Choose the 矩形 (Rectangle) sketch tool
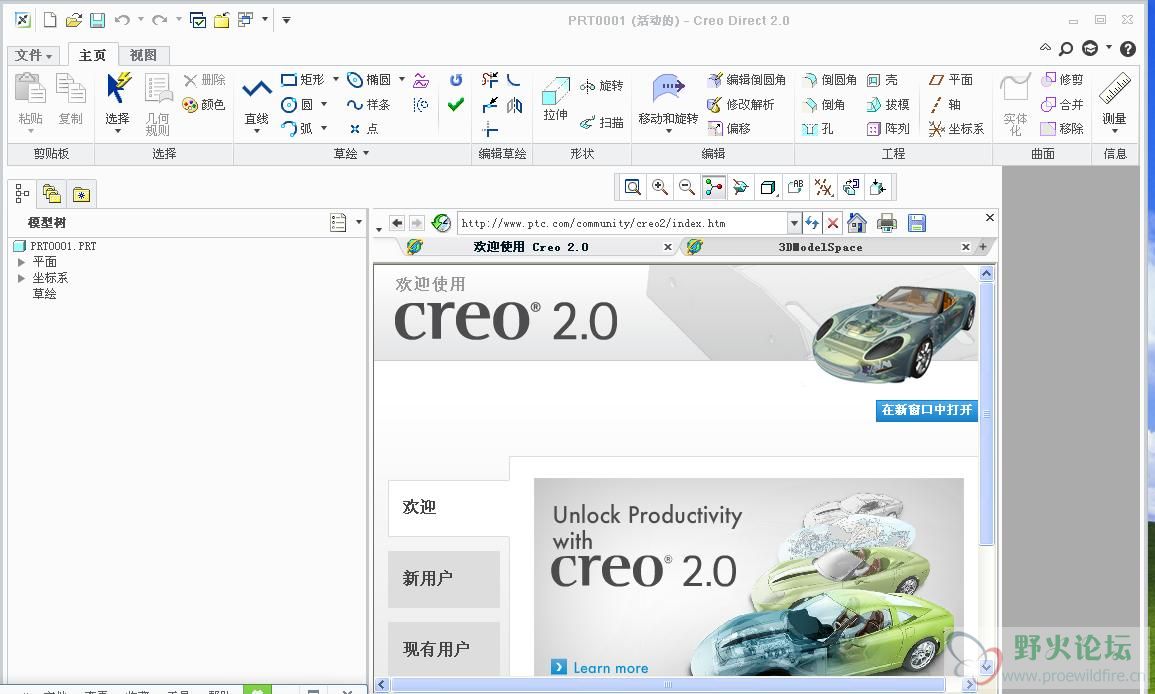The height and width of the screenshot is (694, 1155). coord(303,80)
